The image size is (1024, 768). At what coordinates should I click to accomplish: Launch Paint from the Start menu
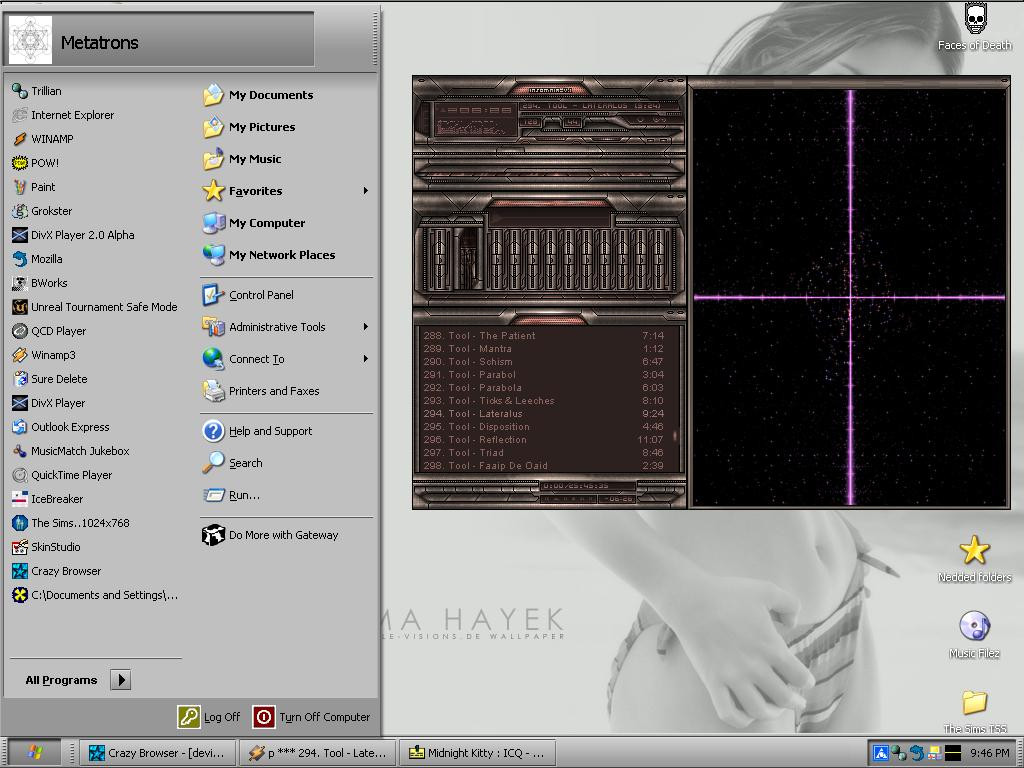tap(33, 187)
